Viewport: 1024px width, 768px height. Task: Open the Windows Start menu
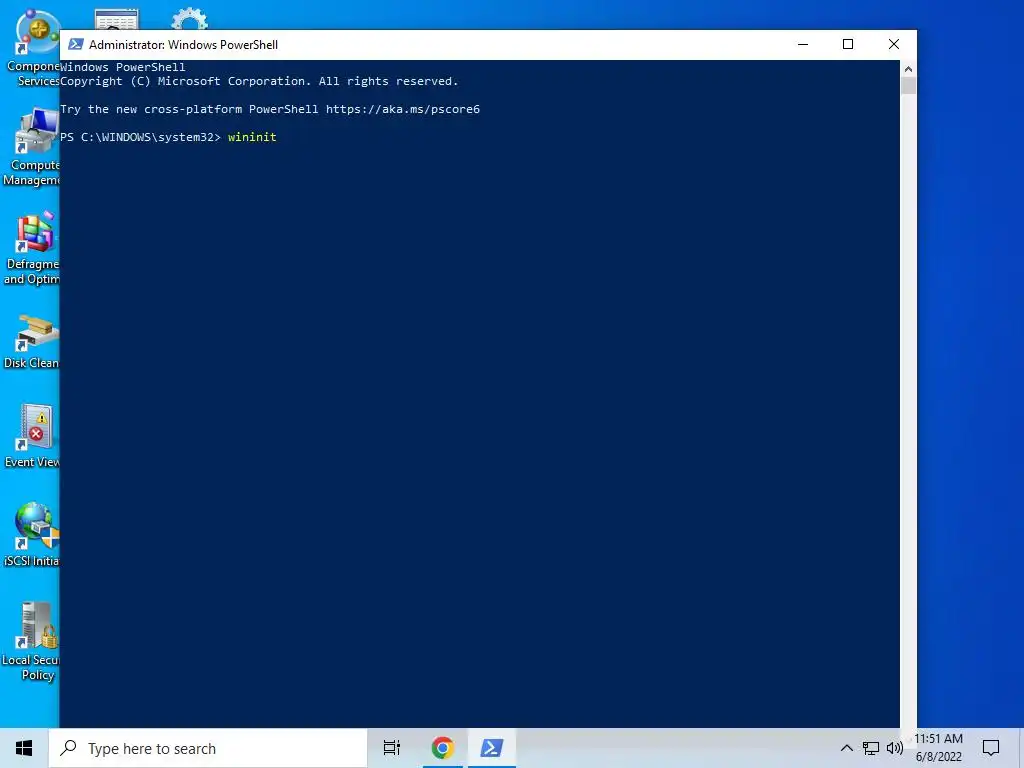[x=24, y=748]
